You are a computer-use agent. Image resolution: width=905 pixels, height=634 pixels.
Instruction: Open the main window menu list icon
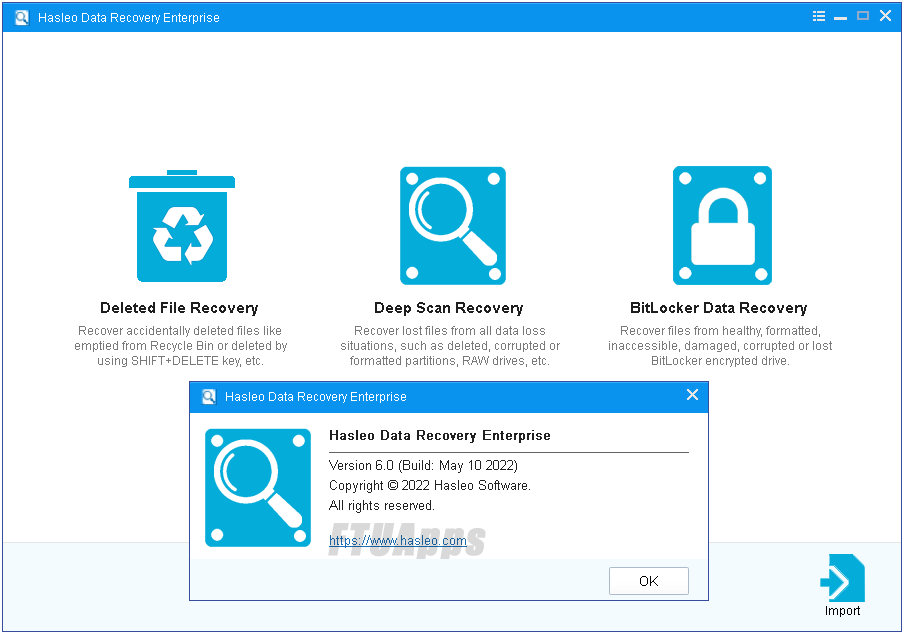(818, 16)
